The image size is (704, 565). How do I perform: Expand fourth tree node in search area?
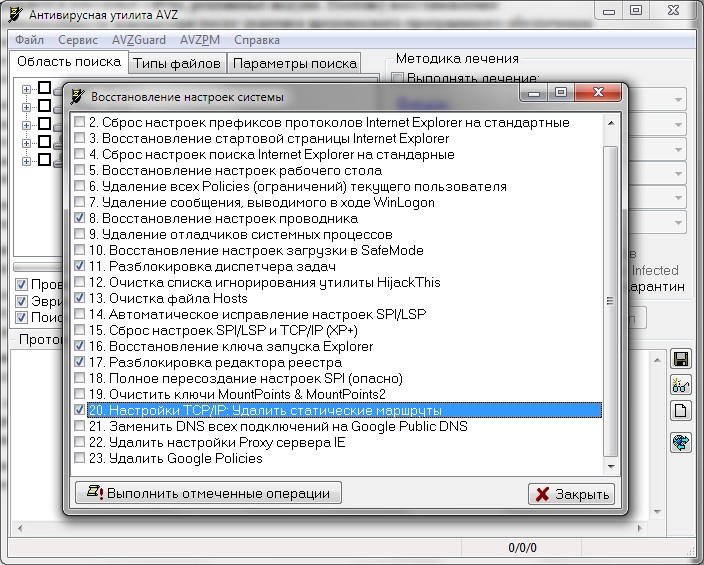click(x=26, y=143)
